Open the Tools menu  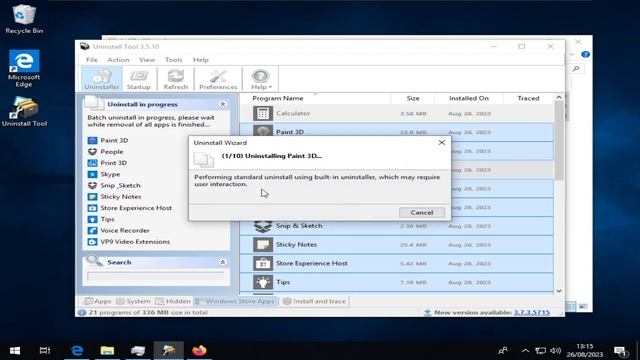[x=173, y=60]
